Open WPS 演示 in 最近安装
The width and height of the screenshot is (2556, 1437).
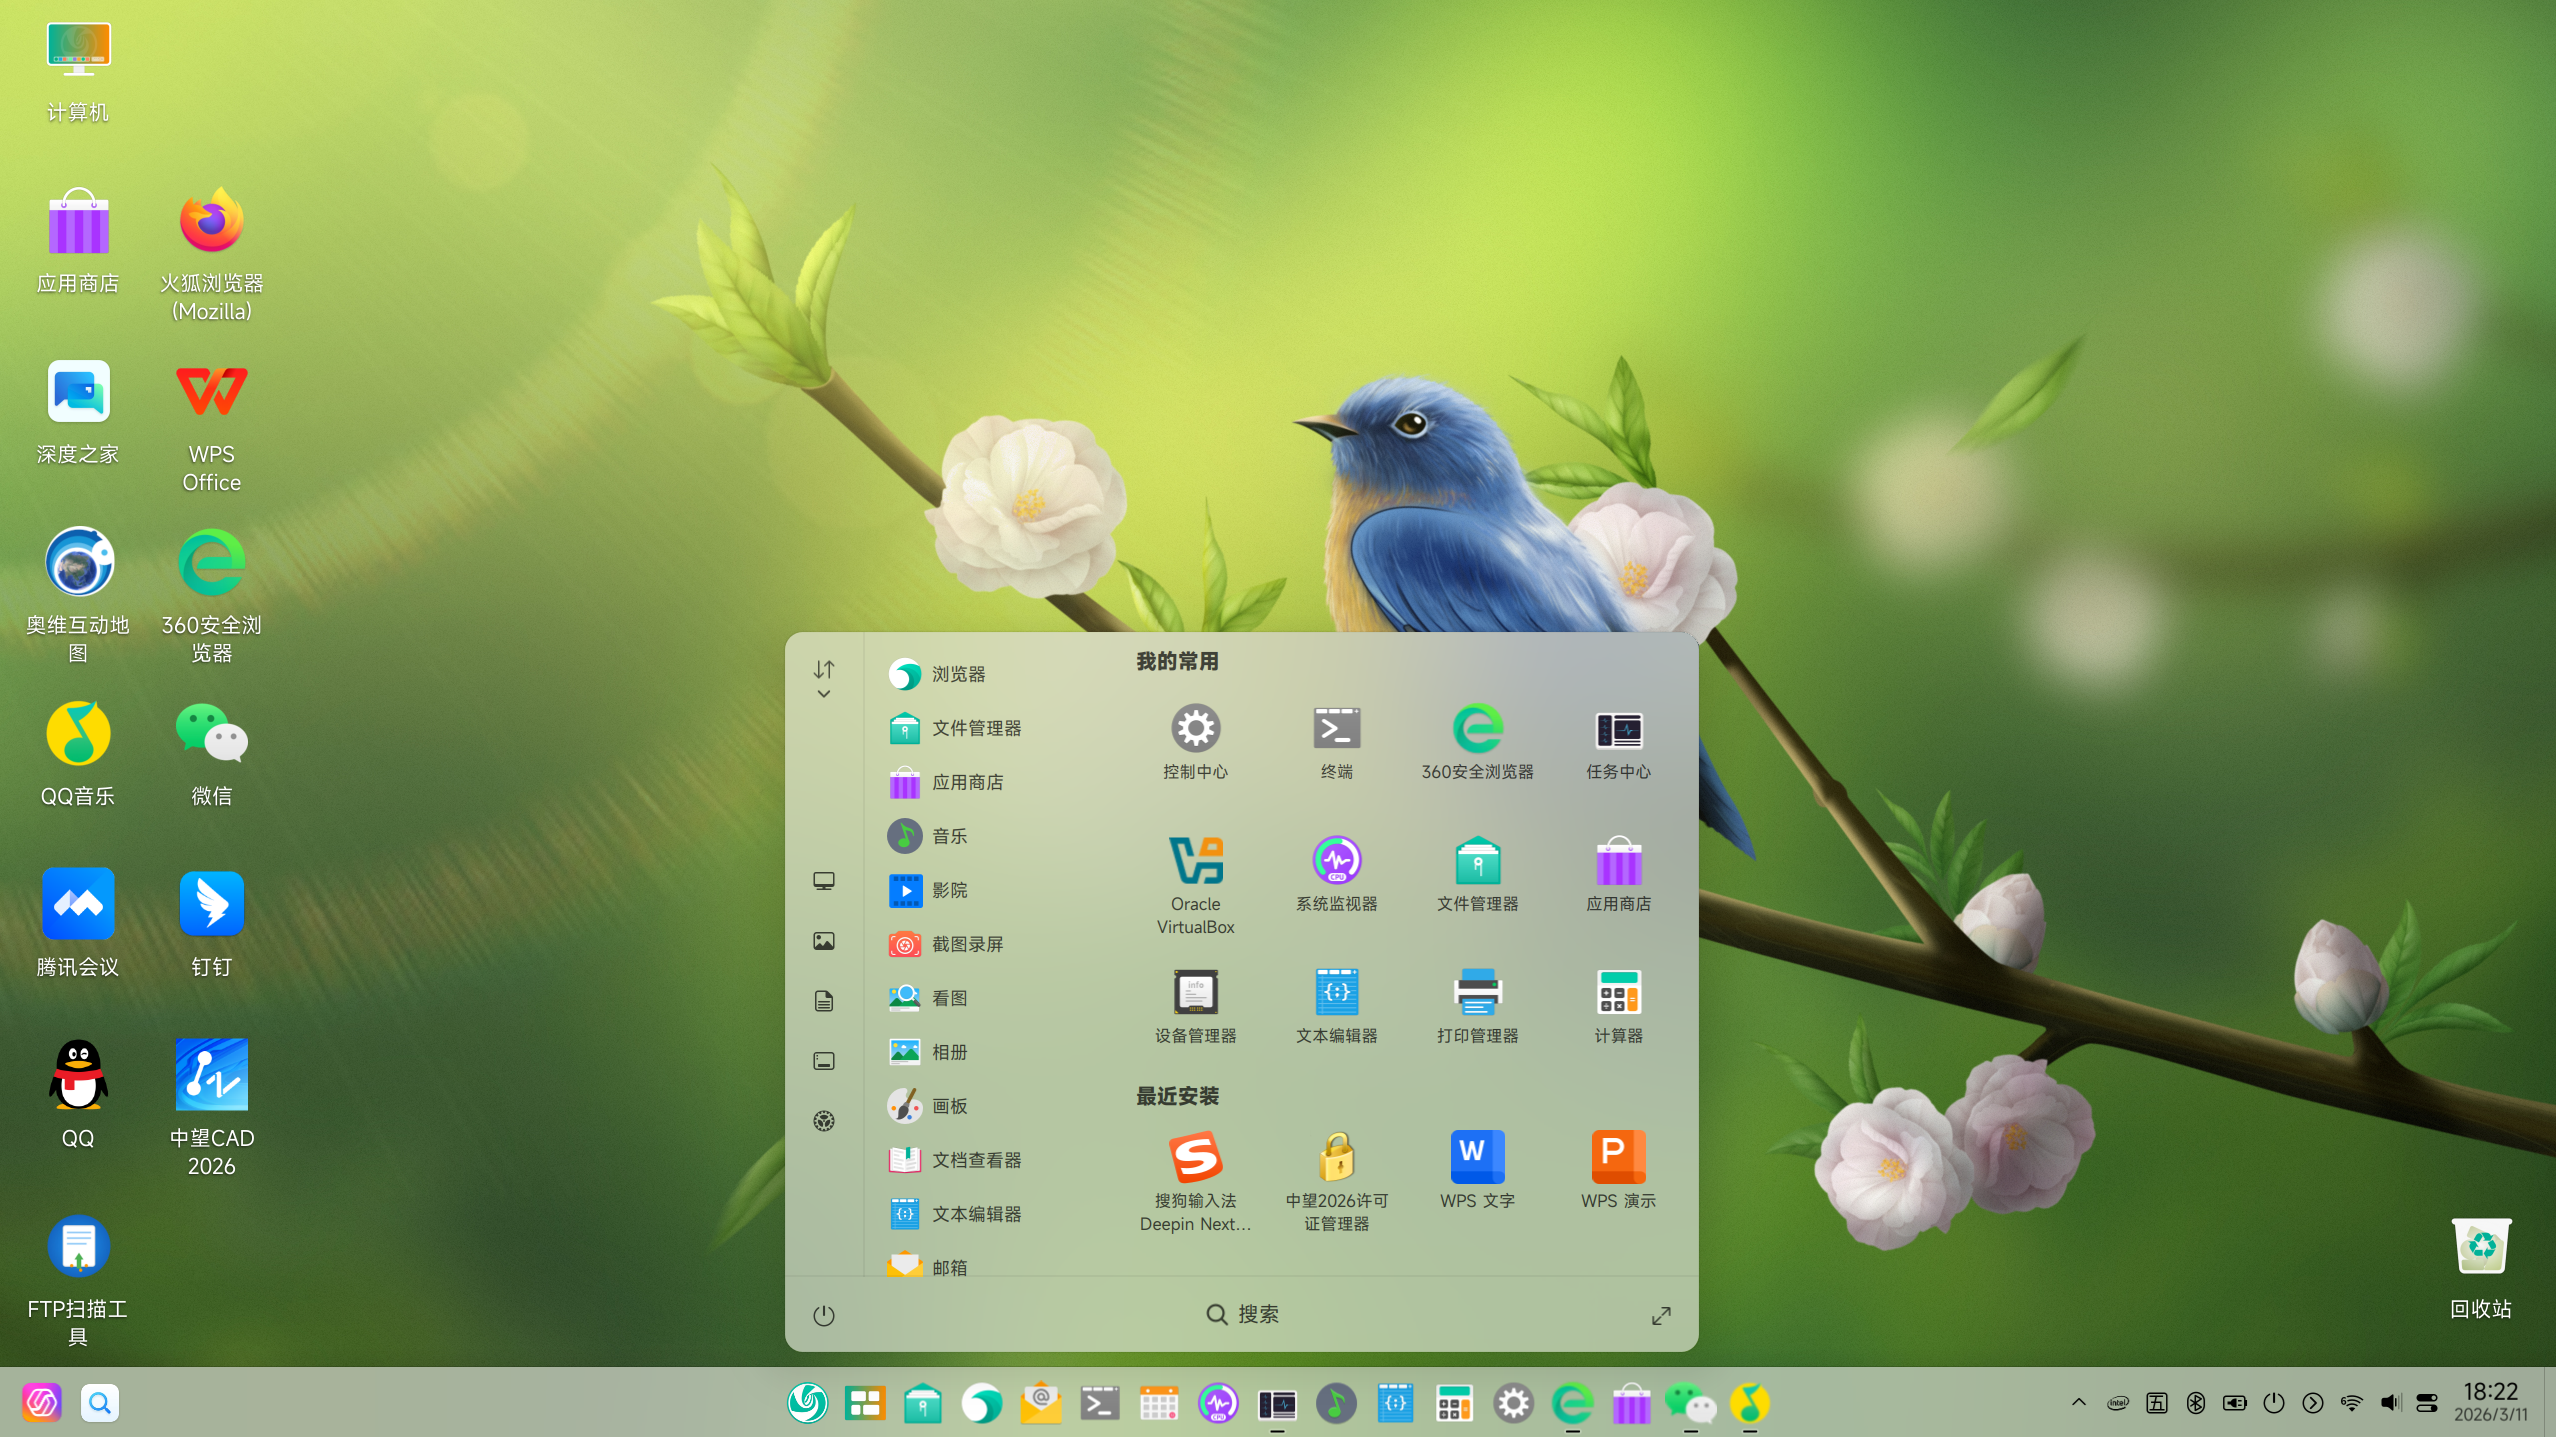tap(1617, 1158)
